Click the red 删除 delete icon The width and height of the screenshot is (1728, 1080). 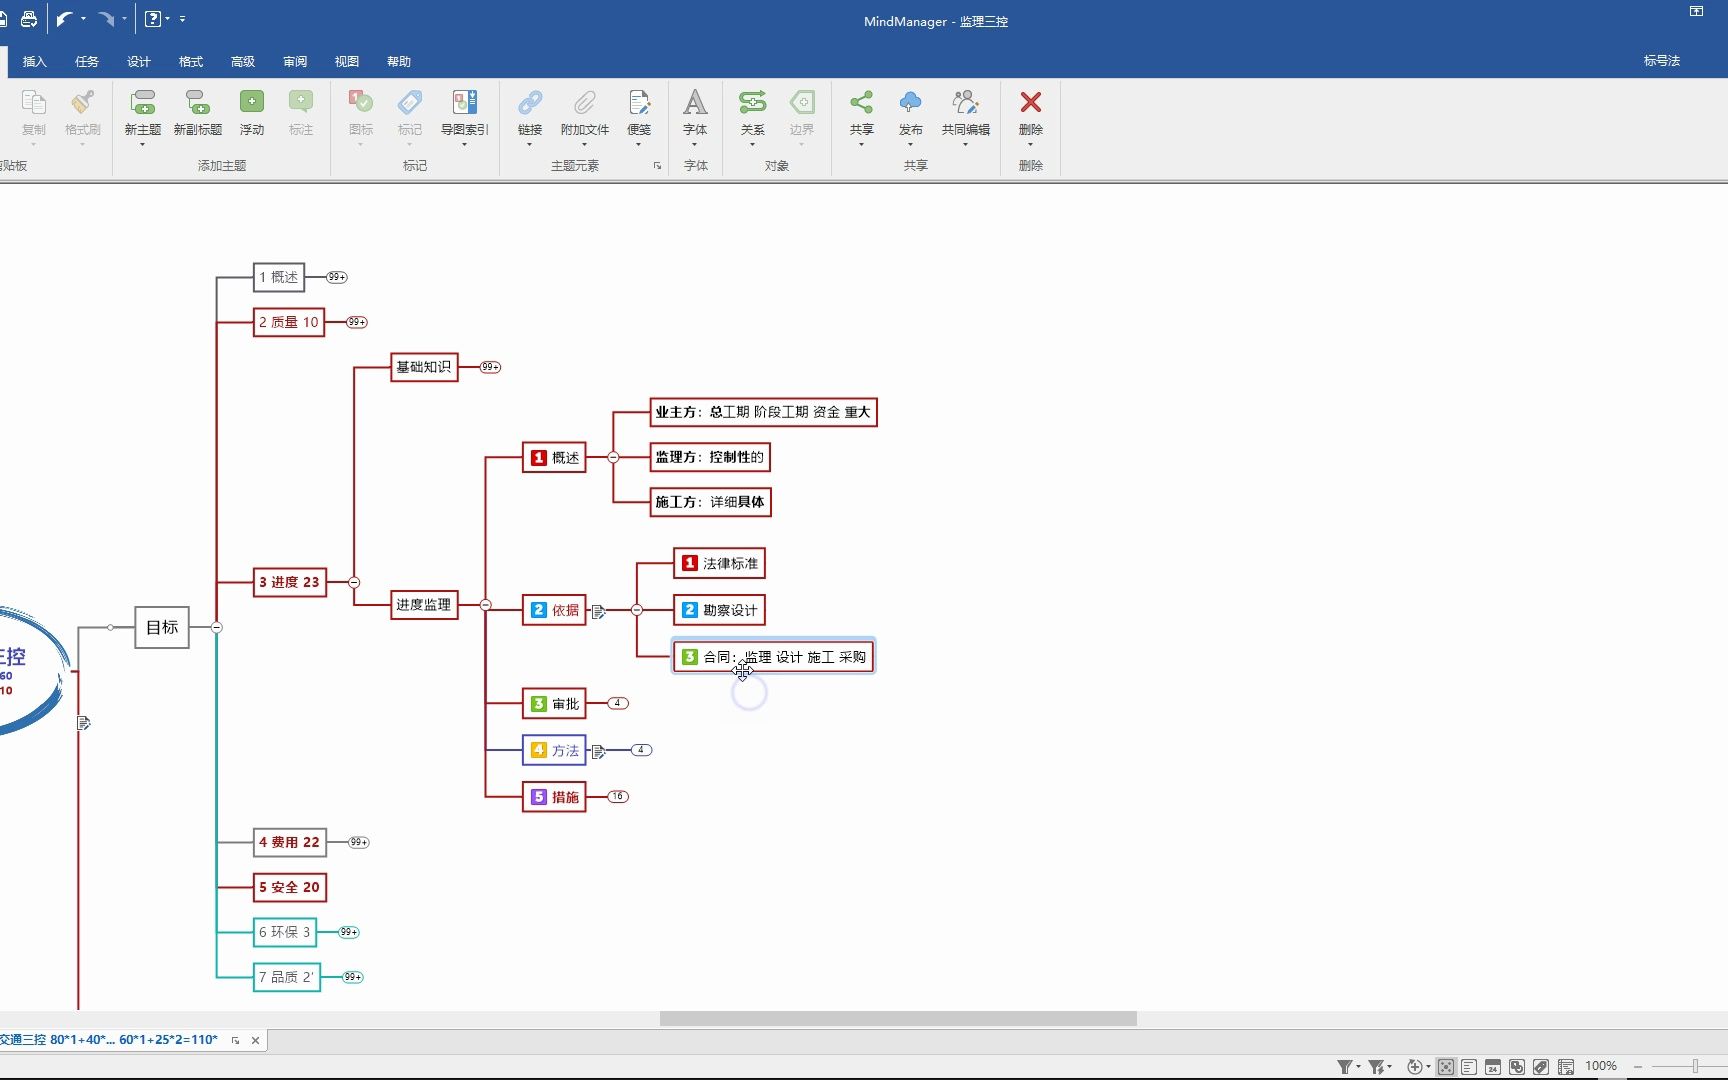point(1031,103)
